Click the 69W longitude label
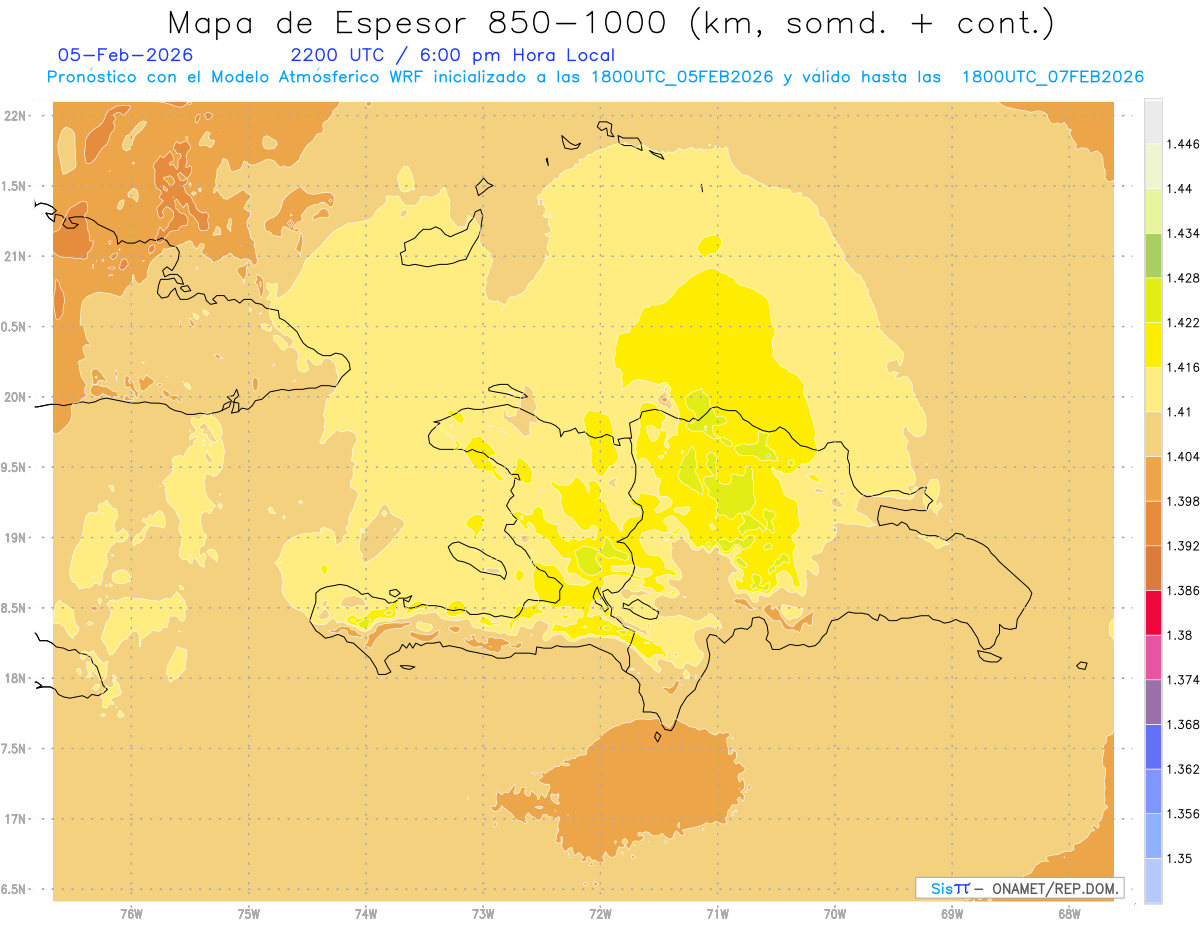Screen dimensions: 1200x927 [x=951, y=914]
